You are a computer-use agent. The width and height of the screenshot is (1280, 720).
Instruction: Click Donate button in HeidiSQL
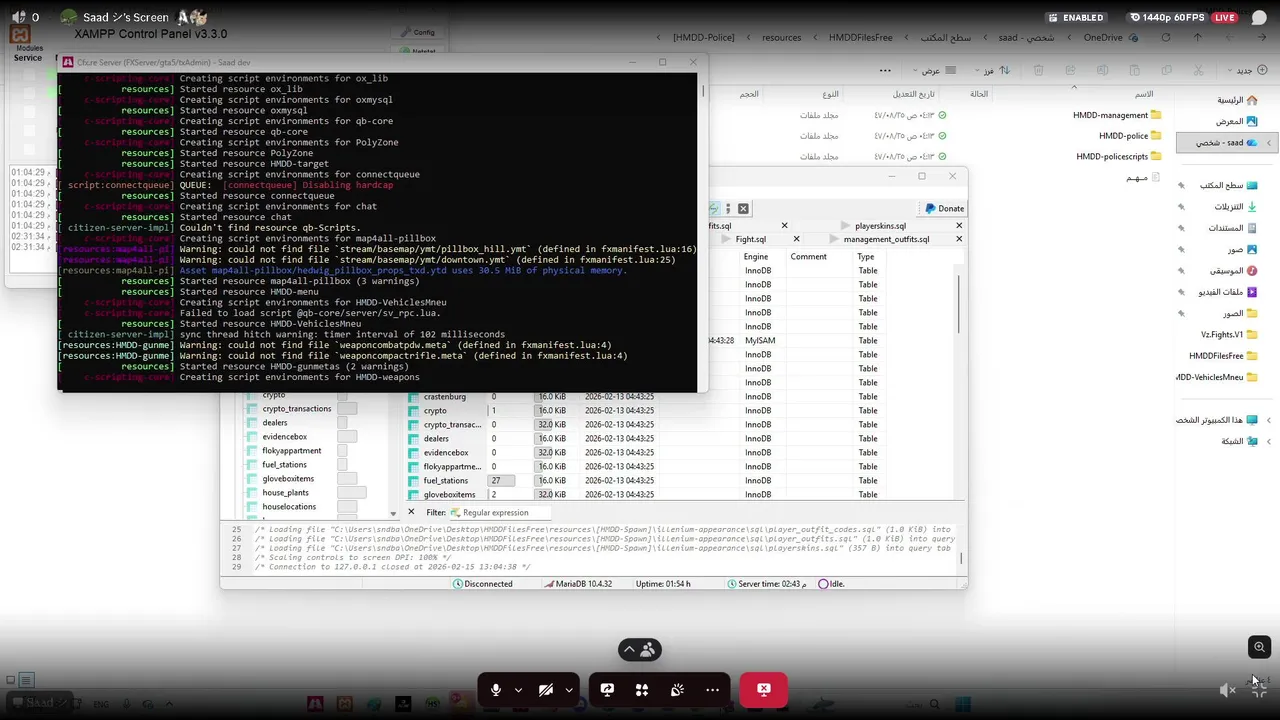(945, 209)
